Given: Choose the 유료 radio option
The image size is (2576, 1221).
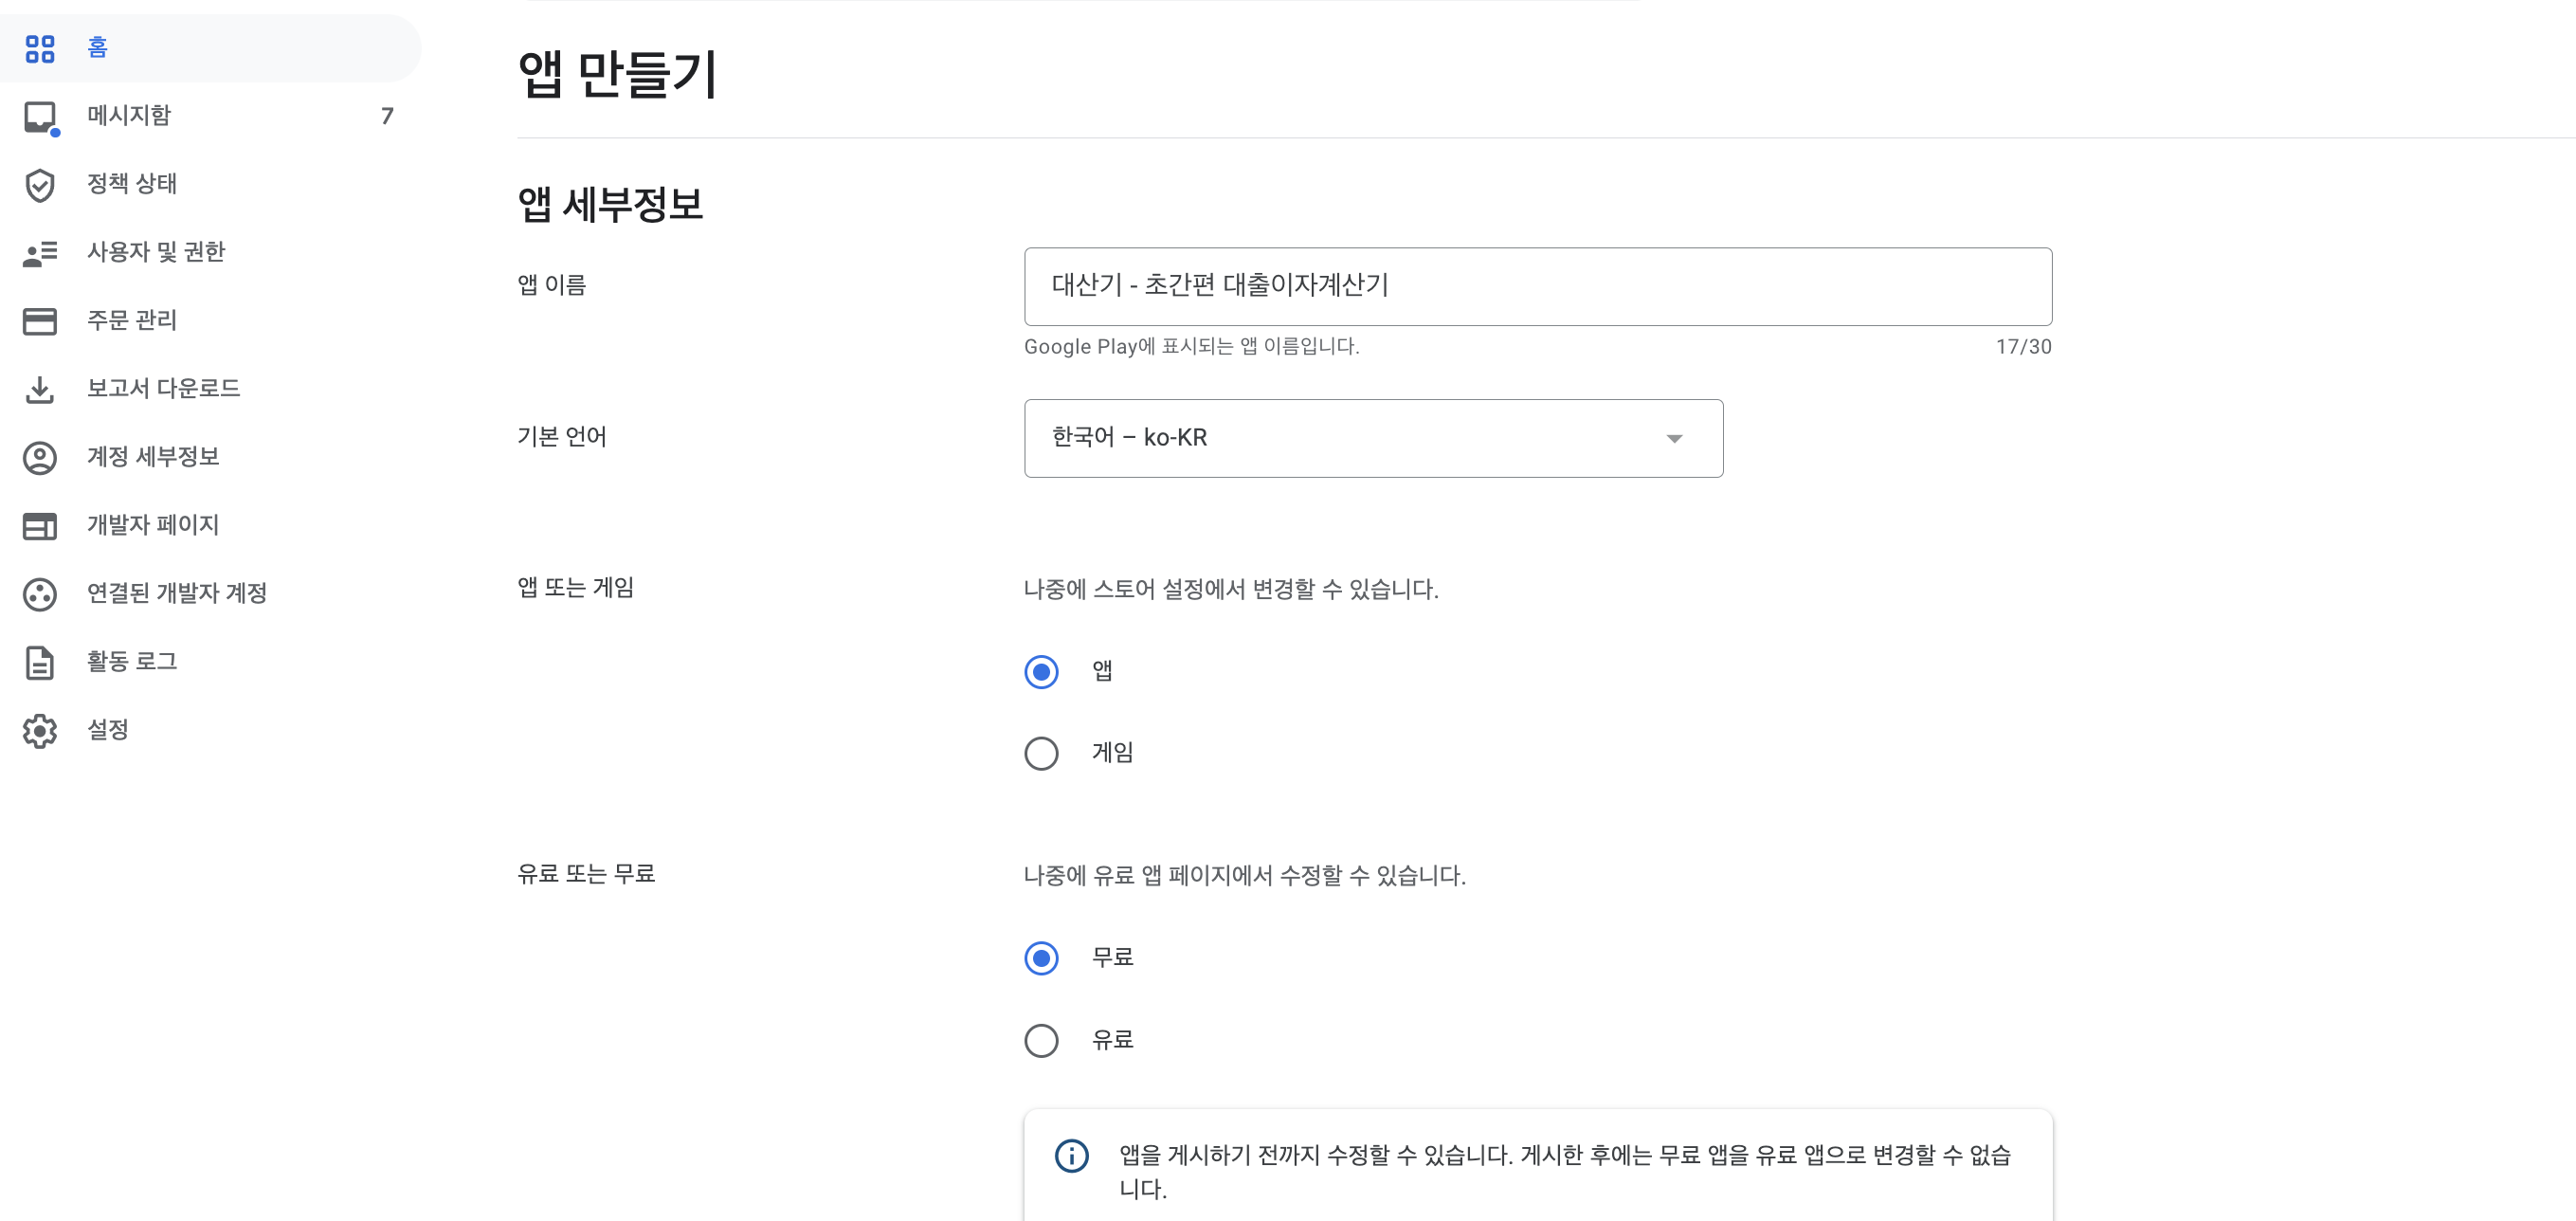Looking at the screenshot, I should (1041, 1040).
